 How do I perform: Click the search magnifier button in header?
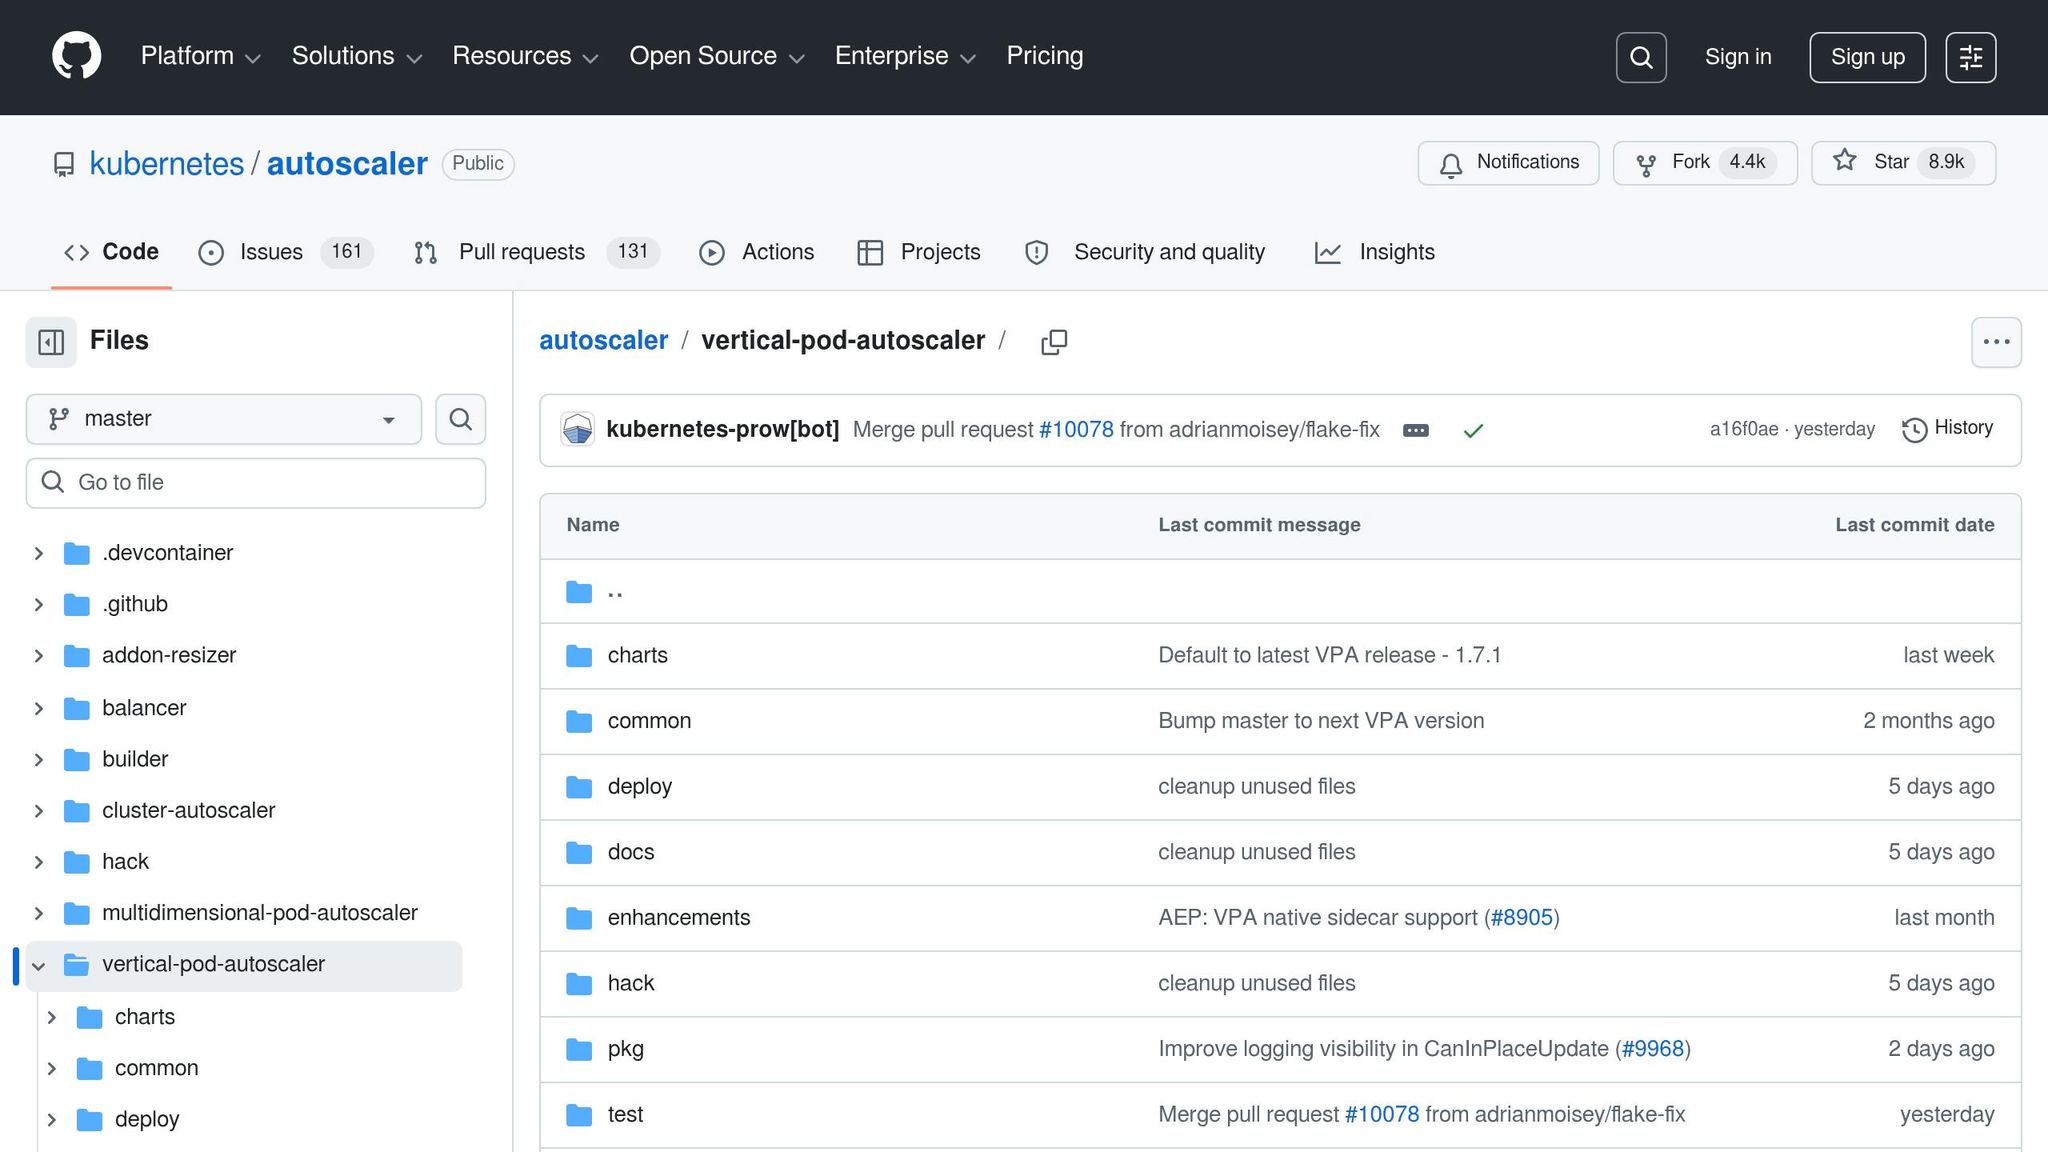point(1641,57)
